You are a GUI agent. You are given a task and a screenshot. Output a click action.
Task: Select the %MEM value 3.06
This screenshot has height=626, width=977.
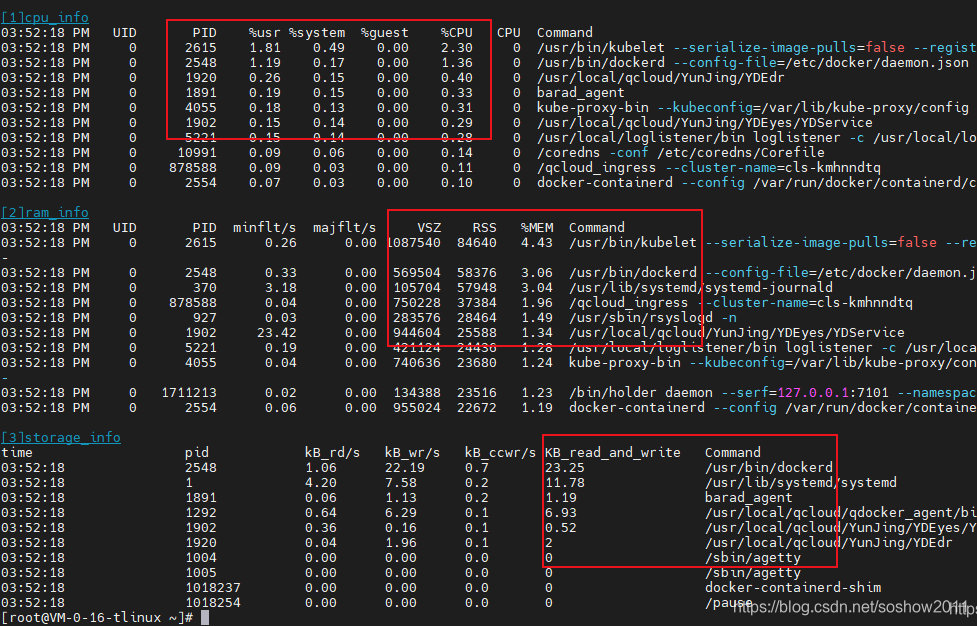click(x=537, y=273)
